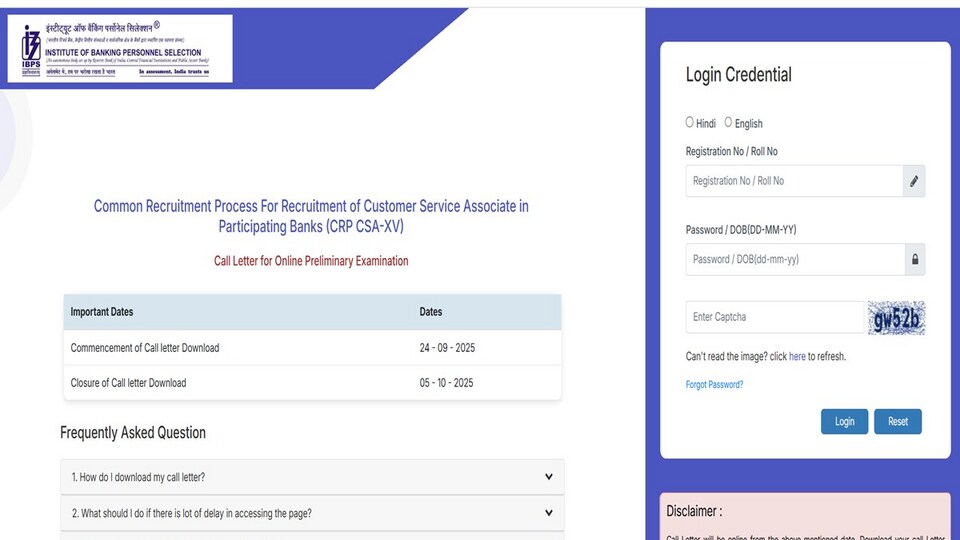Click the 'Important Dates' column header
Image resolution: width=960 pixels, height=540 pixels.
pos(102,312)
